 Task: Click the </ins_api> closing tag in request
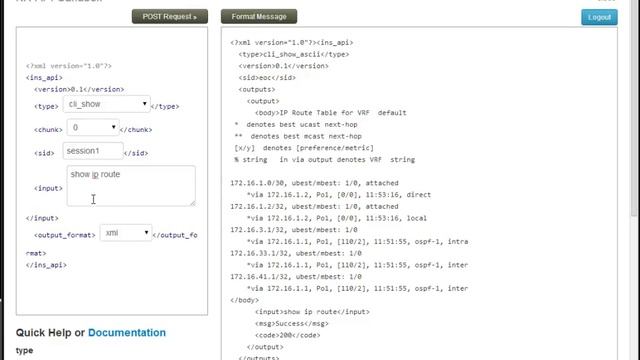[46, 265]
